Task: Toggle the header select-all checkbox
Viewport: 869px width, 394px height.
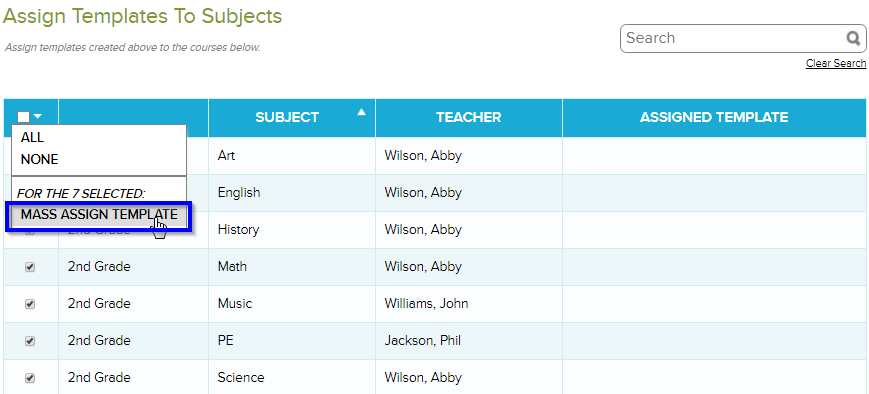Action: pyautogui.click(x=23, y=117)
